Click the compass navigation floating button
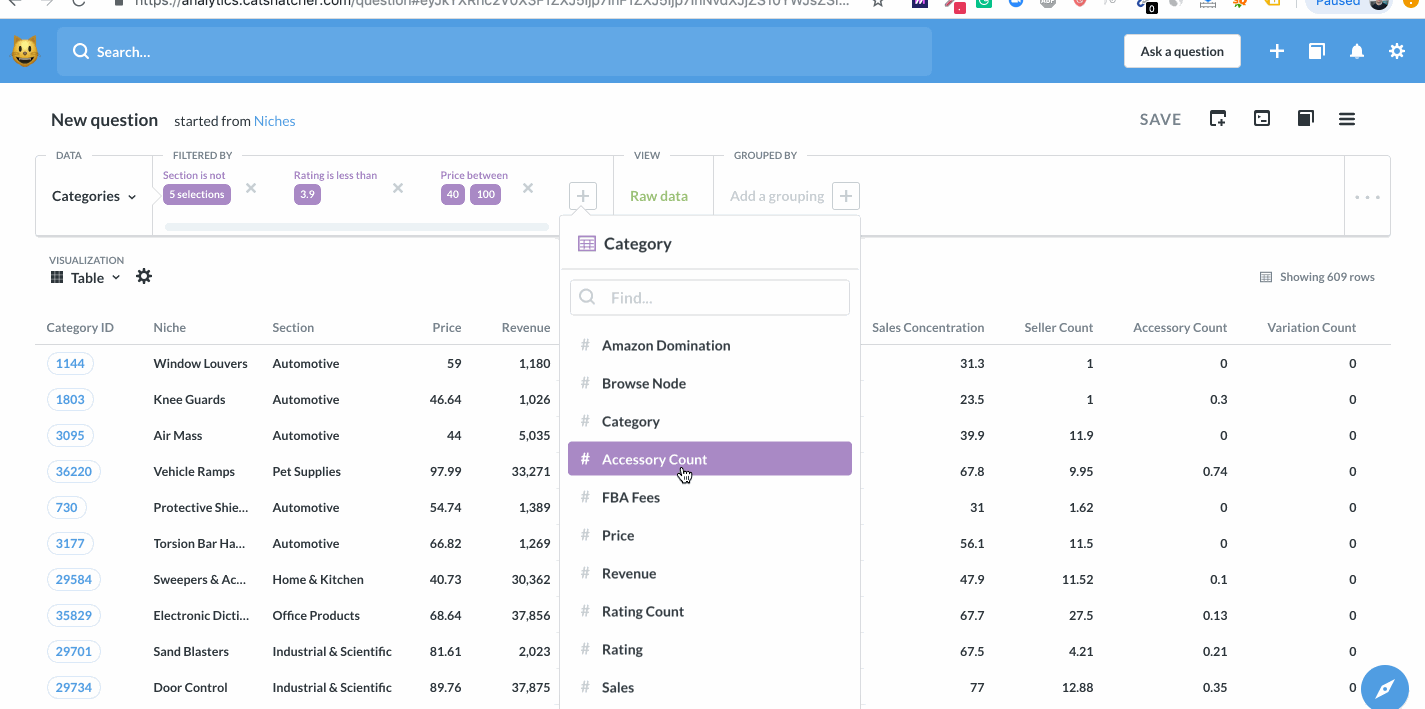The image size is (1425, 709). [1385, 688]
